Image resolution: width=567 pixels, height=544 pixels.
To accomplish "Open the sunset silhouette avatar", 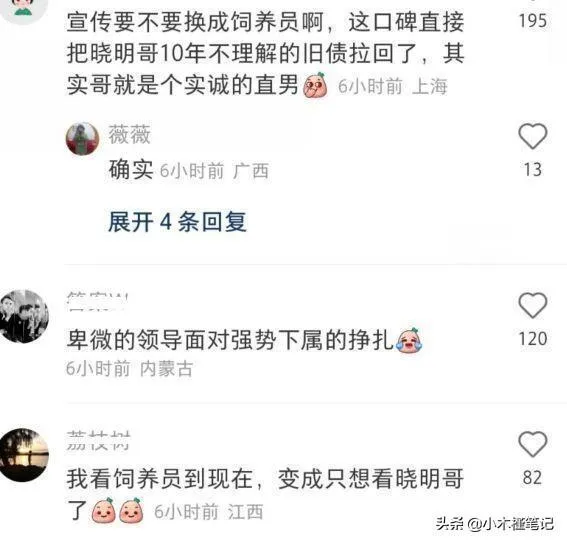I will [24, 455].
